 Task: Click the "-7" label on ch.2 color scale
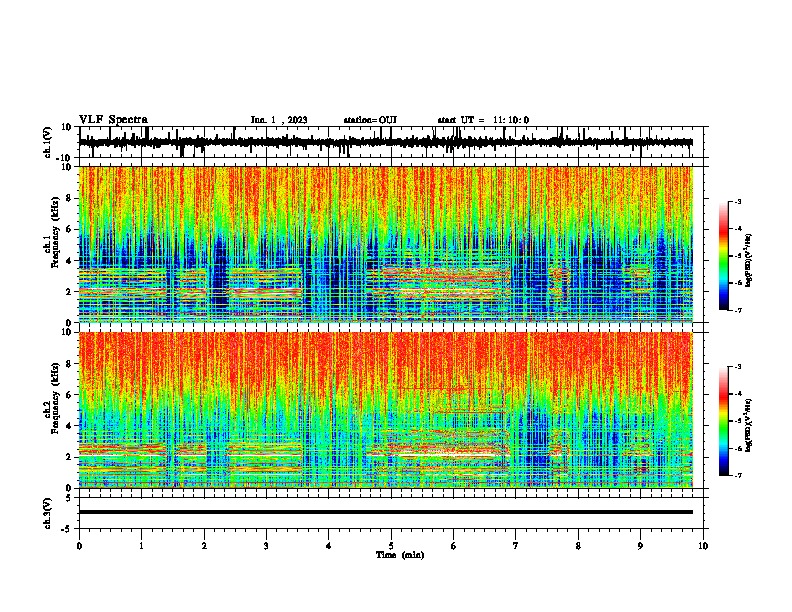[737, 476]
